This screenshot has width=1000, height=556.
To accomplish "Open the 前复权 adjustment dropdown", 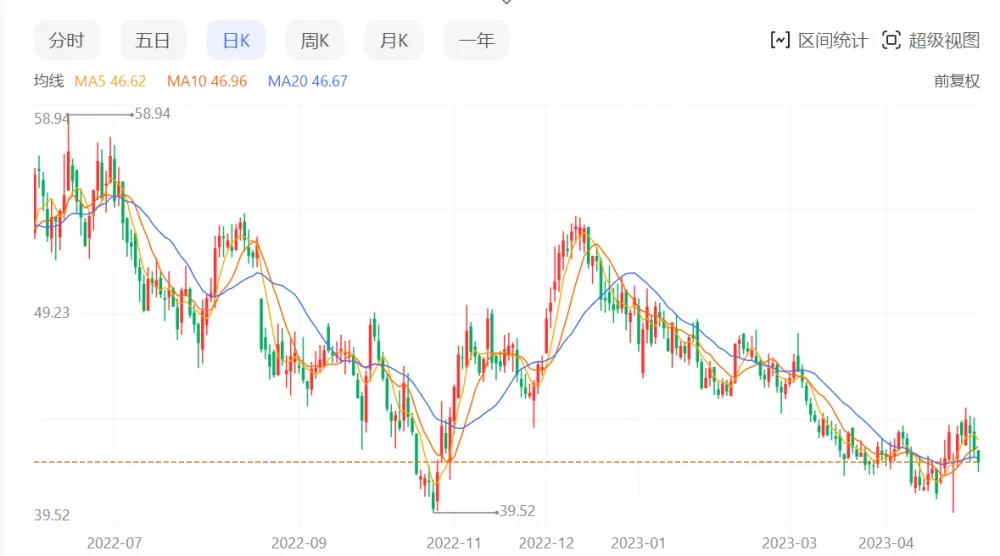I will tap(957, 81).
